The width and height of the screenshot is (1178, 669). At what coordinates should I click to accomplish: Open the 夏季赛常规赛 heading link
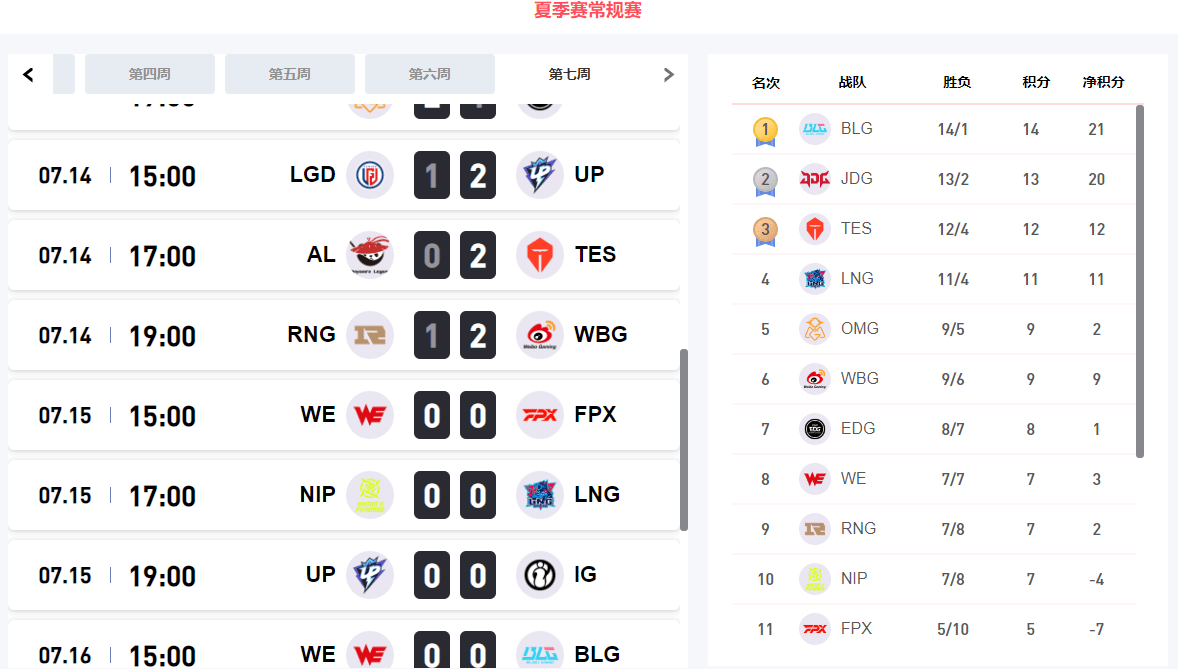pos(588,11)
